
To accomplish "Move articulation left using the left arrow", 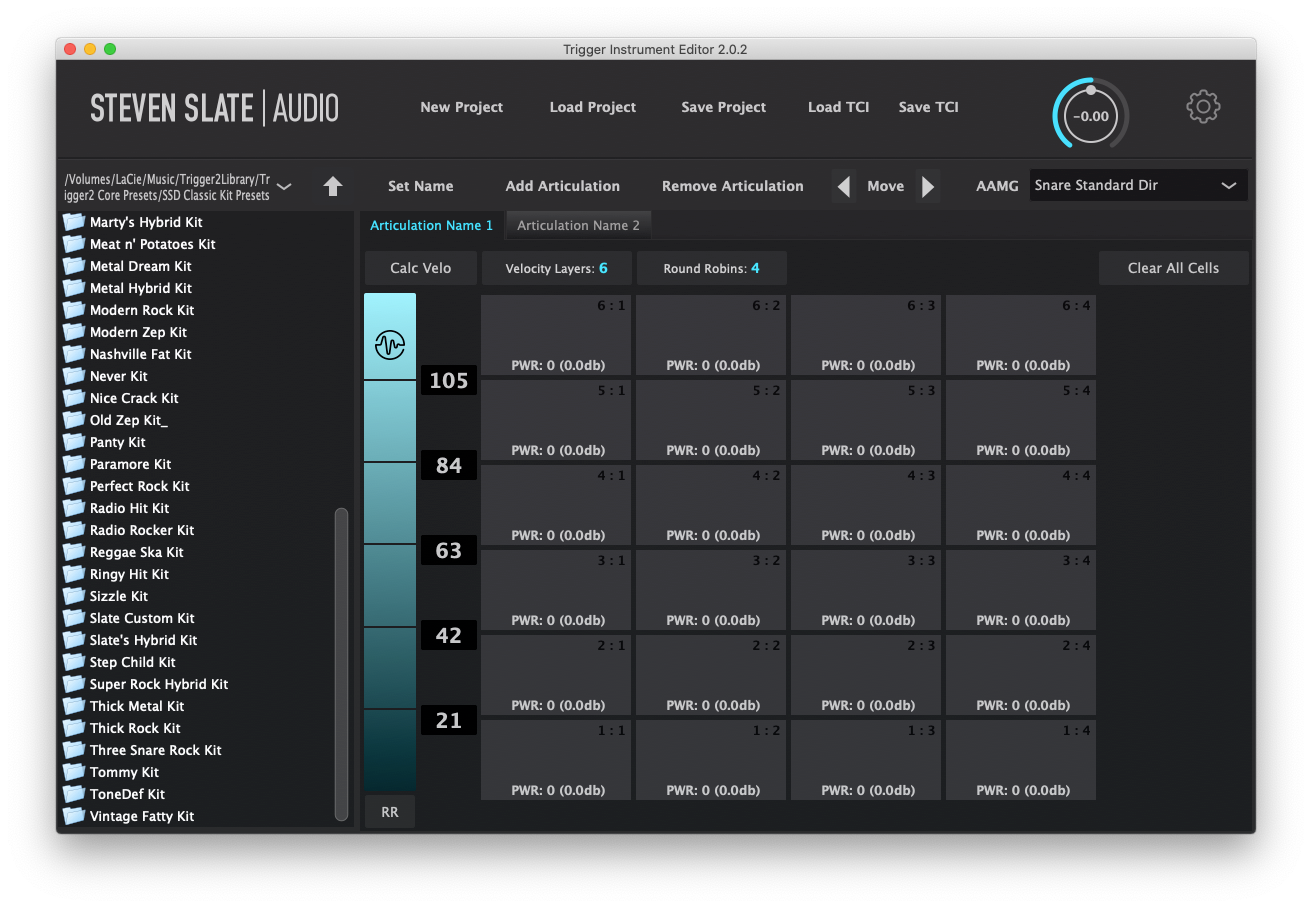I will pyautogui.click(x=843, y=185).
